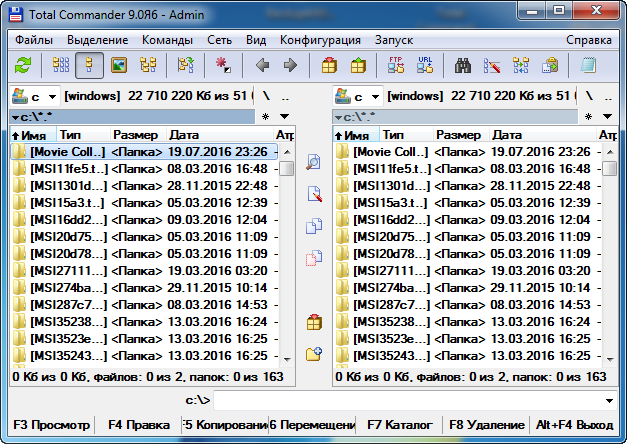Click the binoculars Search files icon

click(463, 66)
